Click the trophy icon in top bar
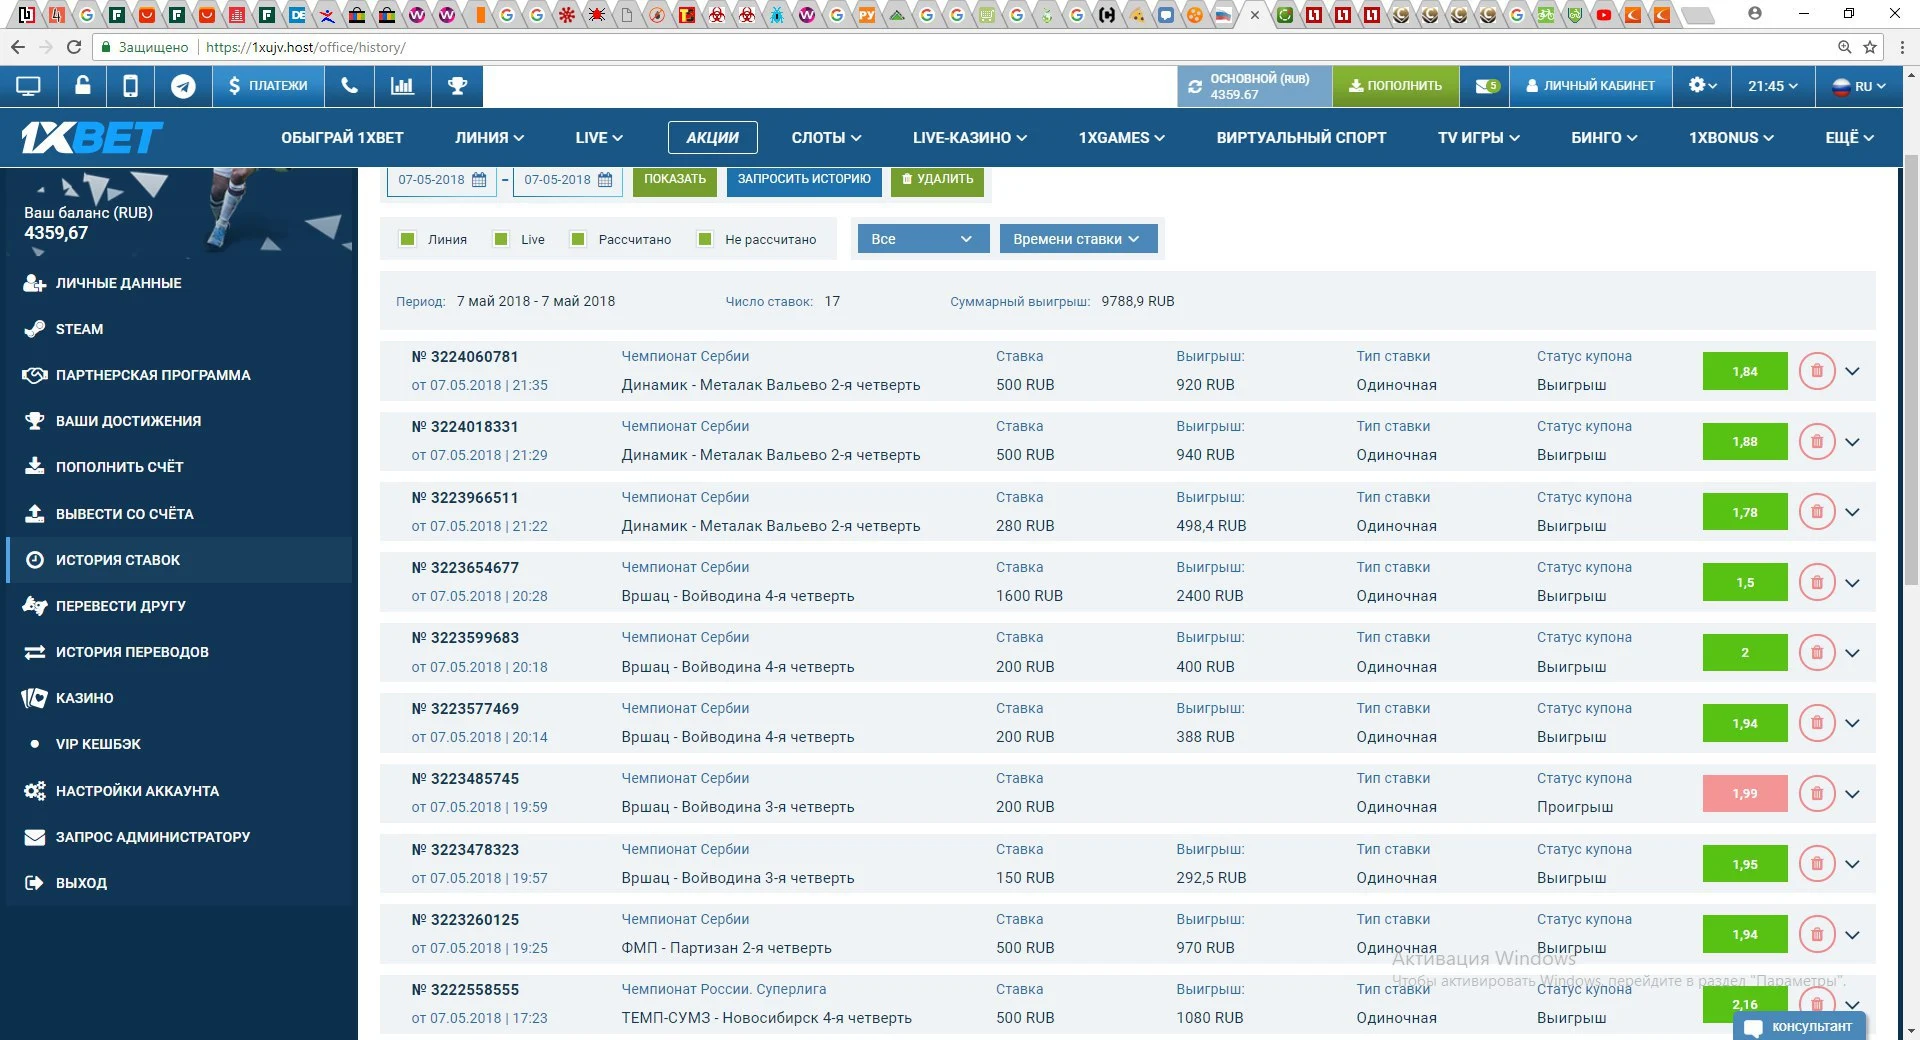 click(457, 86)
